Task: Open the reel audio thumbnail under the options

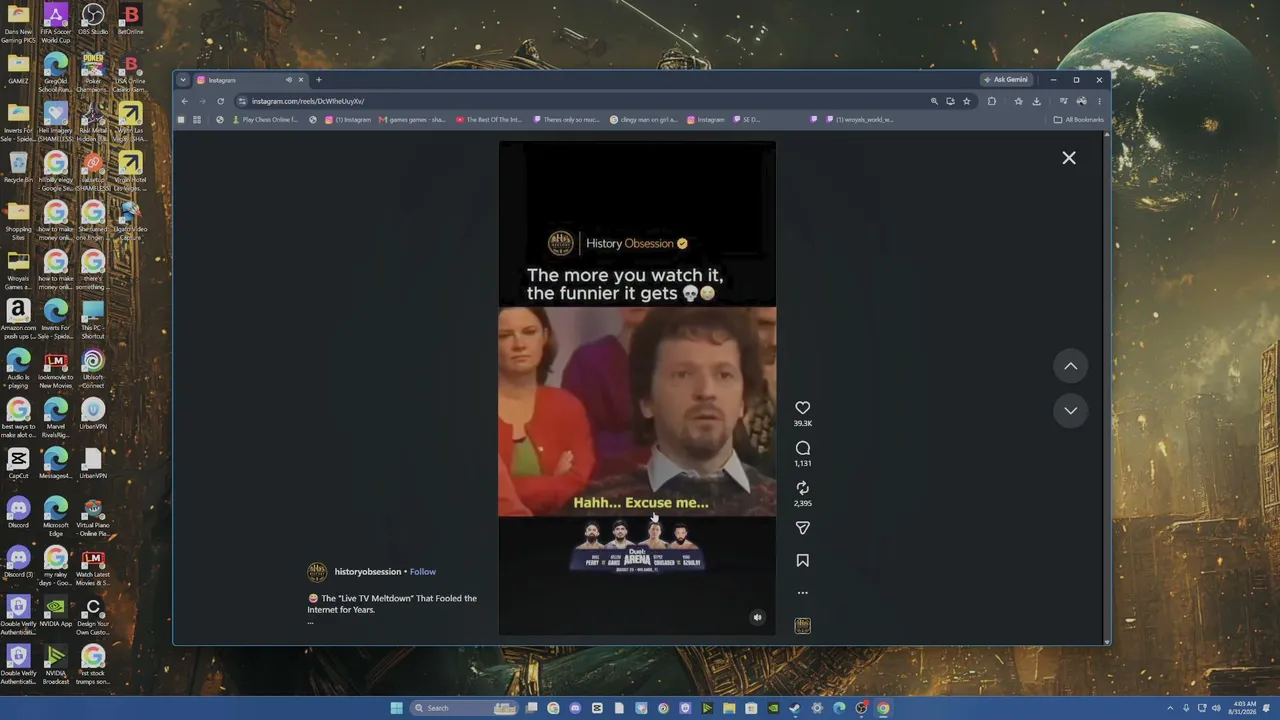Action: [x=802, y=625]
